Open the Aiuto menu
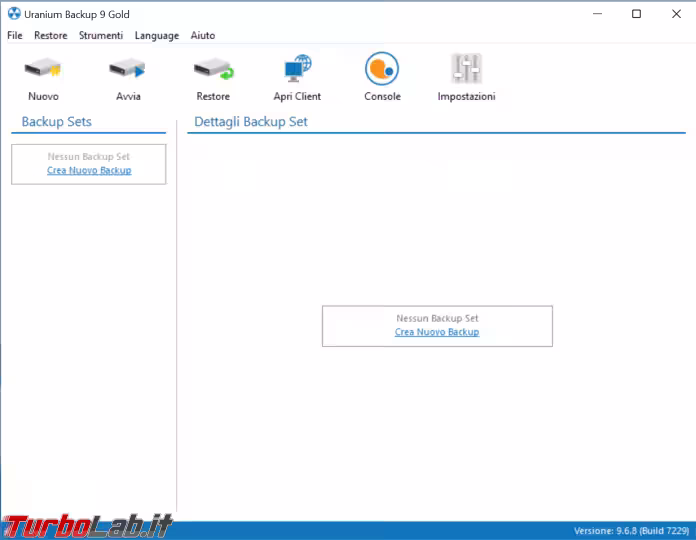Screen dimensions: 696x540 (x=203, y=35)
